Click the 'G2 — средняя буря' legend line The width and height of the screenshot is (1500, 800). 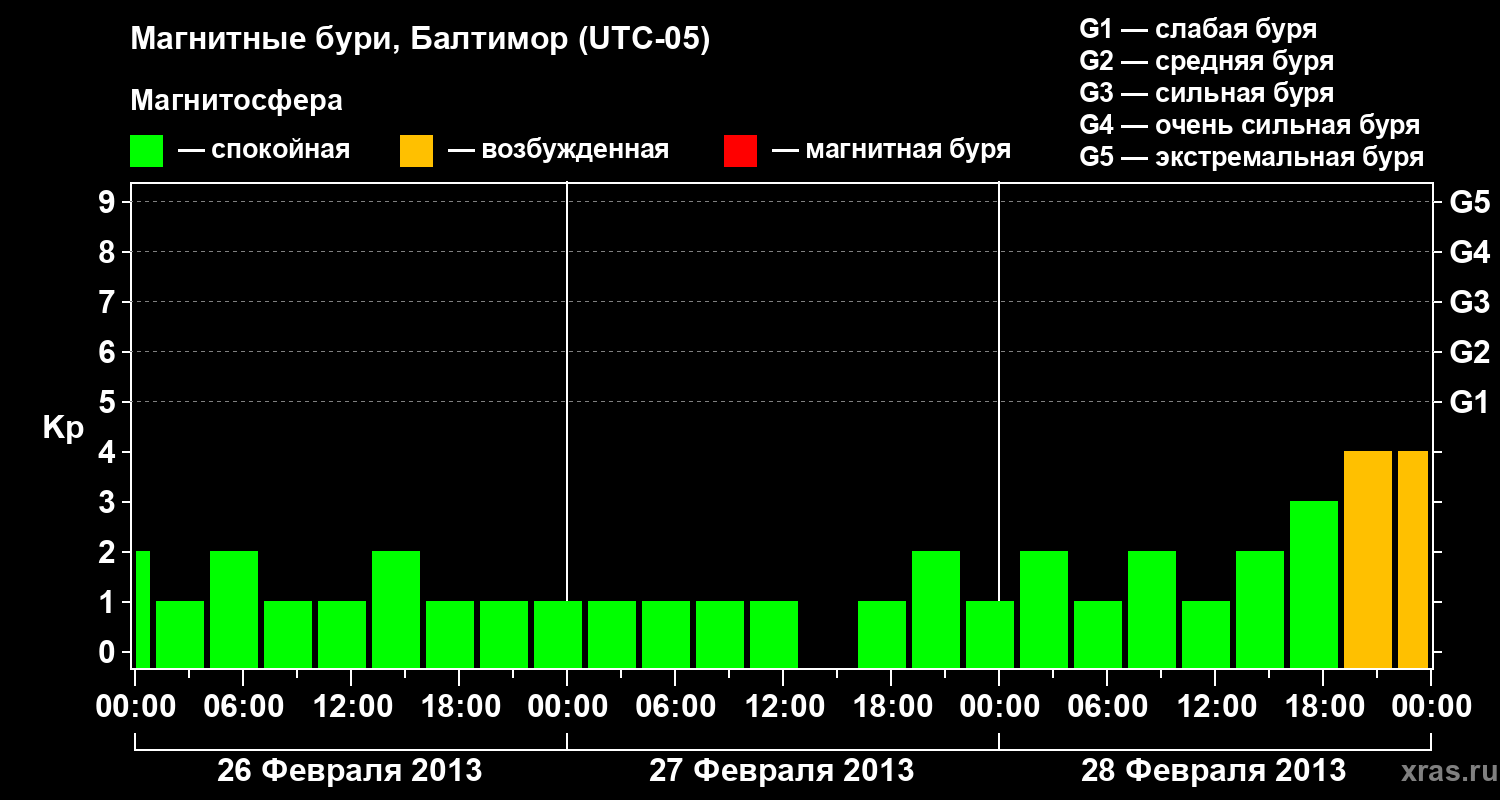pos(1206,61)
